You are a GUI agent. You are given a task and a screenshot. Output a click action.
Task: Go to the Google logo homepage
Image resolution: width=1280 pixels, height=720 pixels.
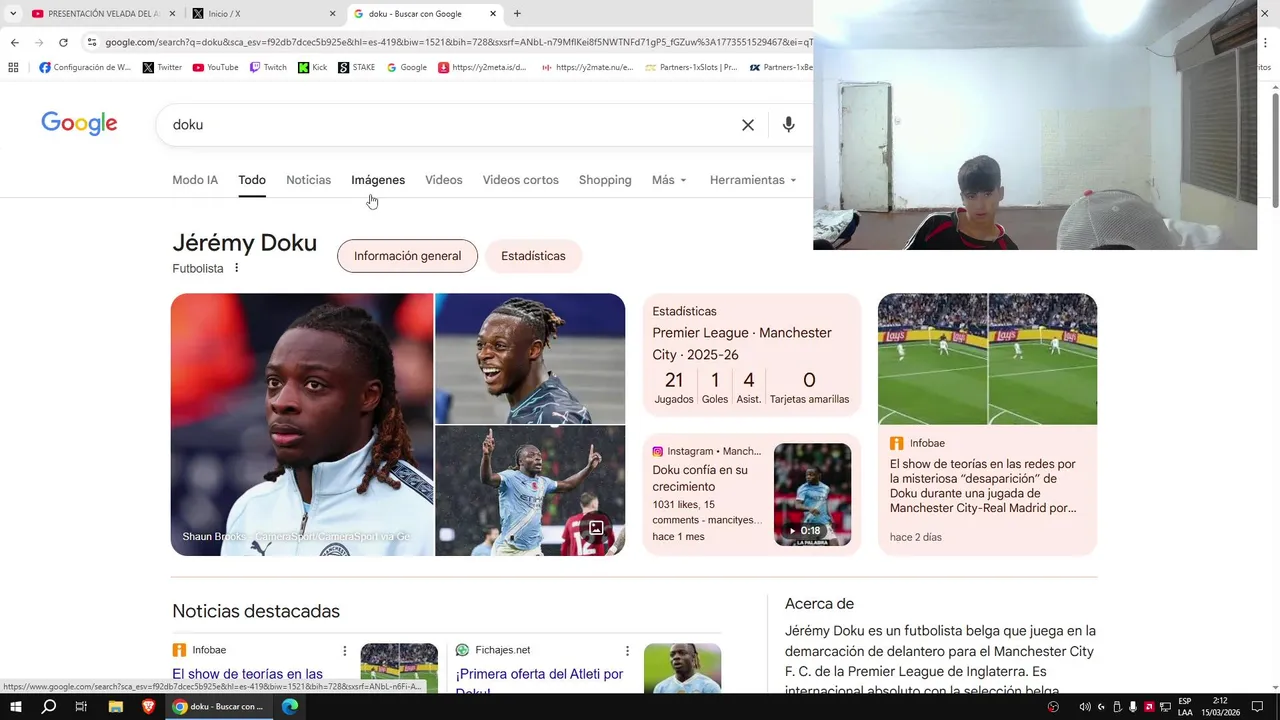pos(79,124)
